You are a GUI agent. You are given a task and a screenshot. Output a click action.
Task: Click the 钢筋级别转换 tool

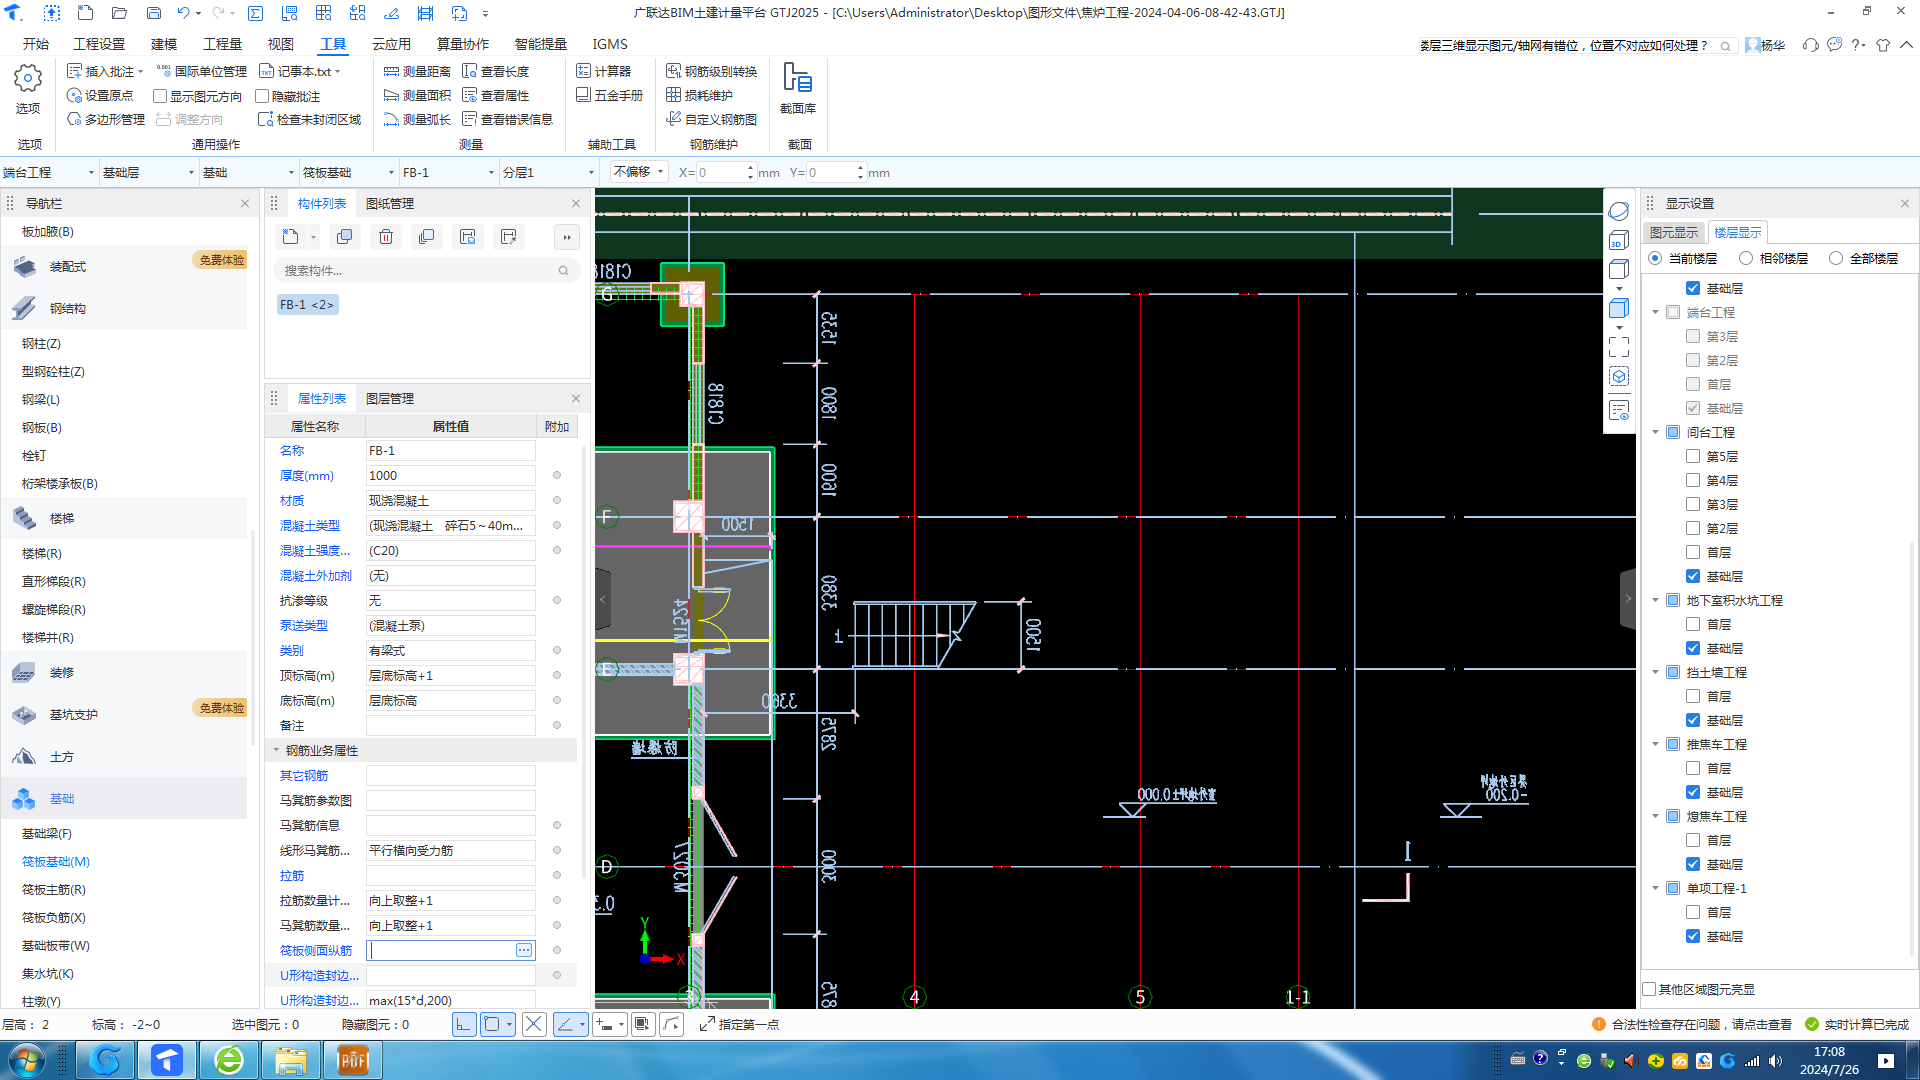click(712, 71)
